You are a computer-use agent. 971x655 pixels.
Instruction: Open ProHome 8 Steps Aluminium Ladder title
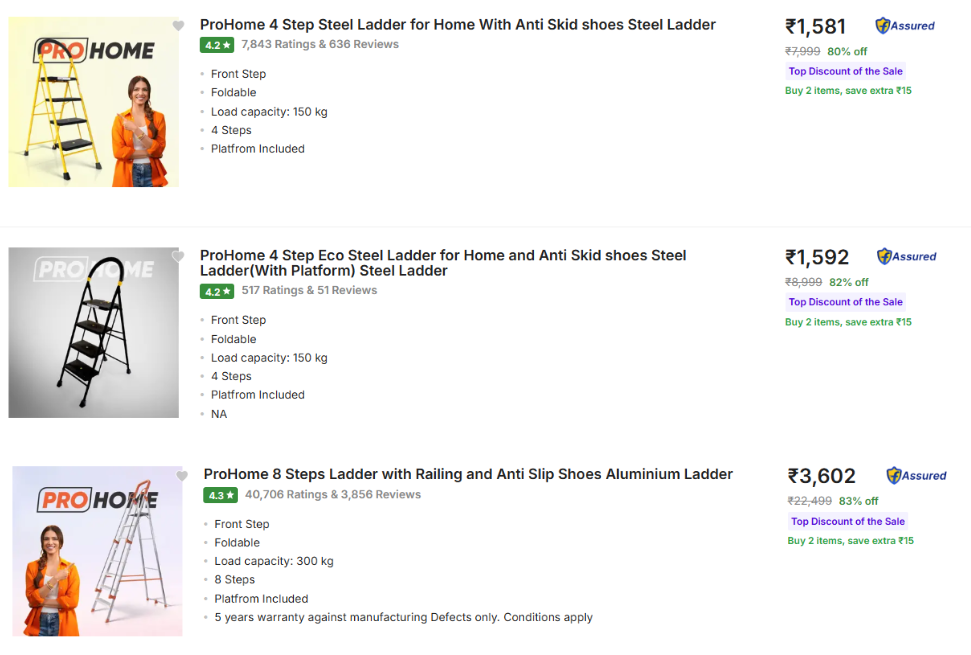tap(468, 474)
